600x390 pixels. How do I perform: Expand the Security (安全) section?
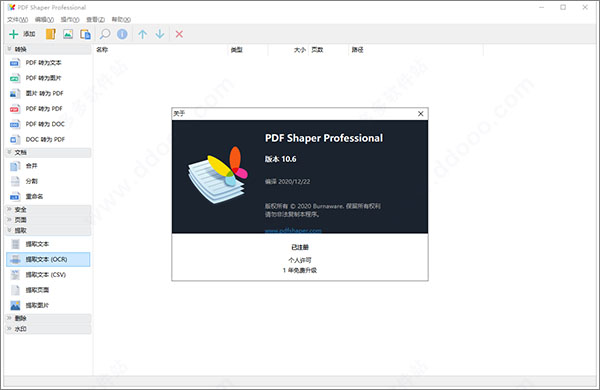tap(48, 209)
